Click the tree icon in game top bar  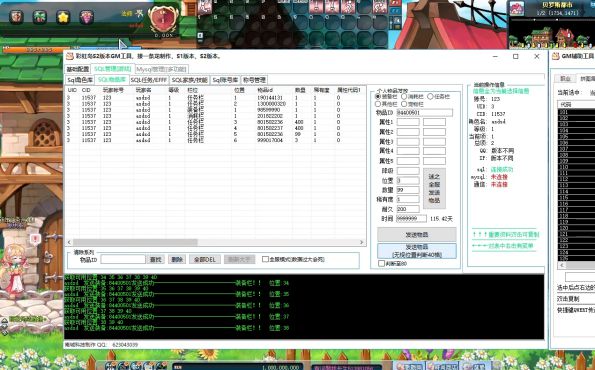click(x=39, y=17)
